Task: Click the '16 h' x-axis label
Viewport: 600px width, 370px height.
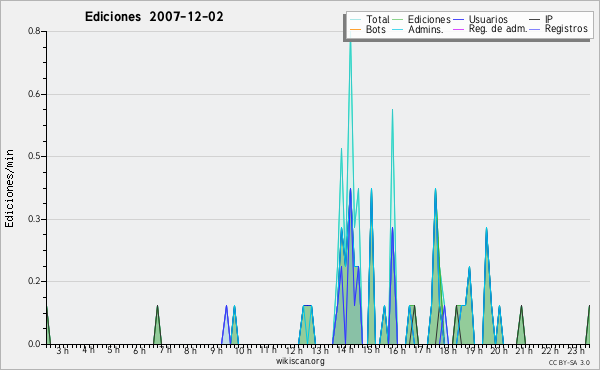Action: [397, 350]
